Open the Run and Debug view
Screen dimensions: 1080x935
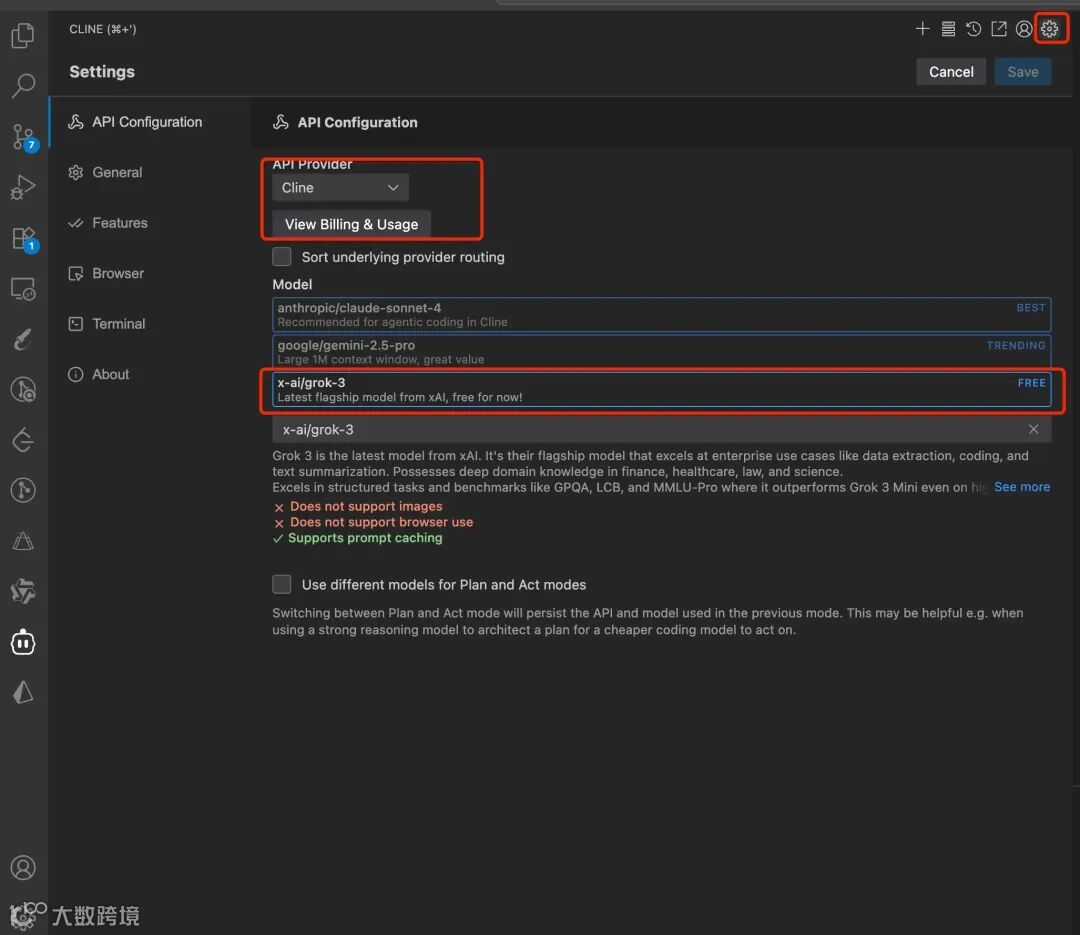[x=23, y=187]
